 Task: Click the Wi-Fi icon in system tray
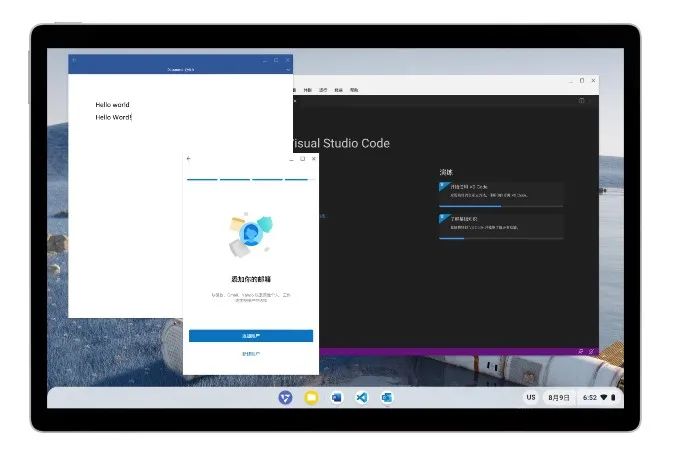click(x=604, y=397)
